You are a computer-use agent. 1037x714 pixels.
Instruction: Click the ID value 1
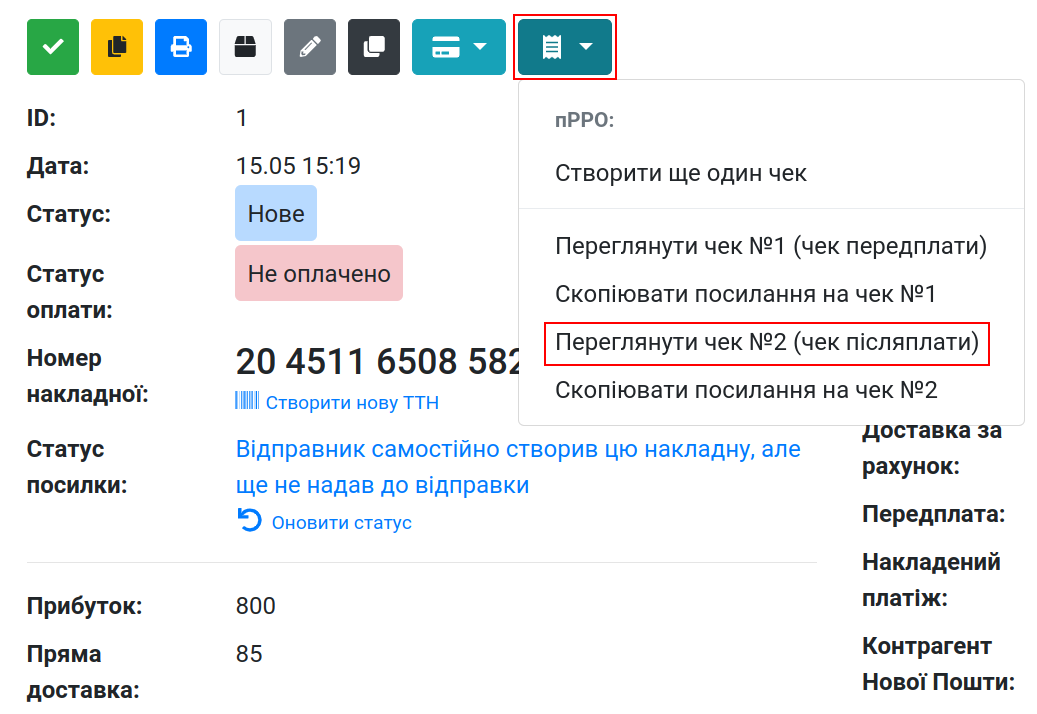click(241, 118)
